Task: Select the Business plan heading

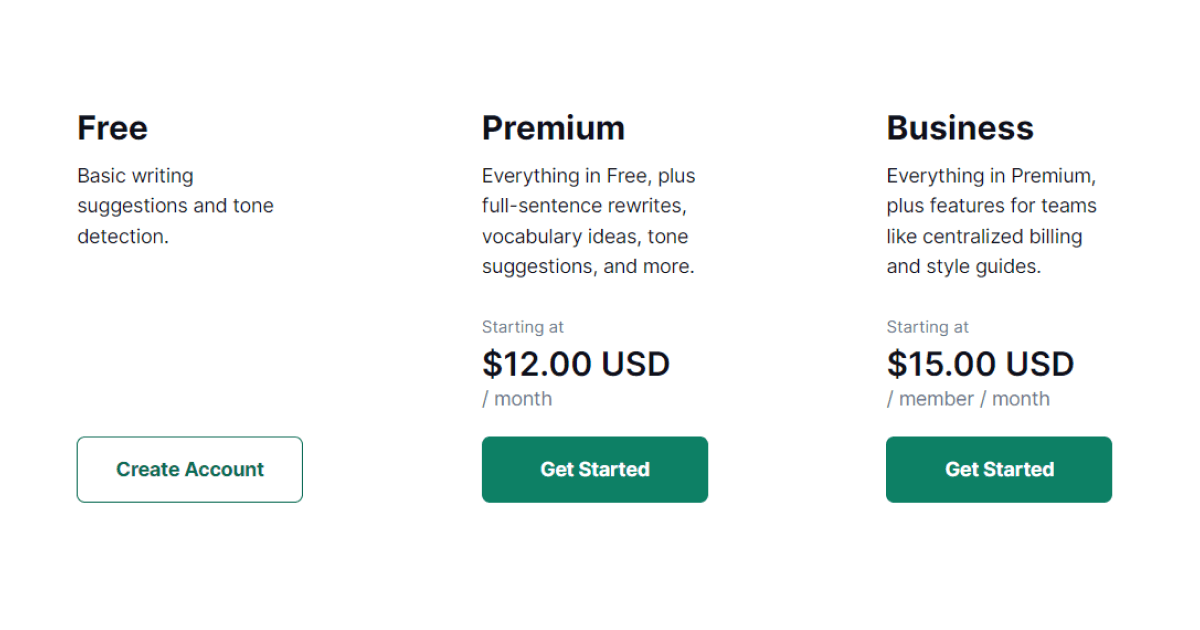Action: [x=960, y=128]
